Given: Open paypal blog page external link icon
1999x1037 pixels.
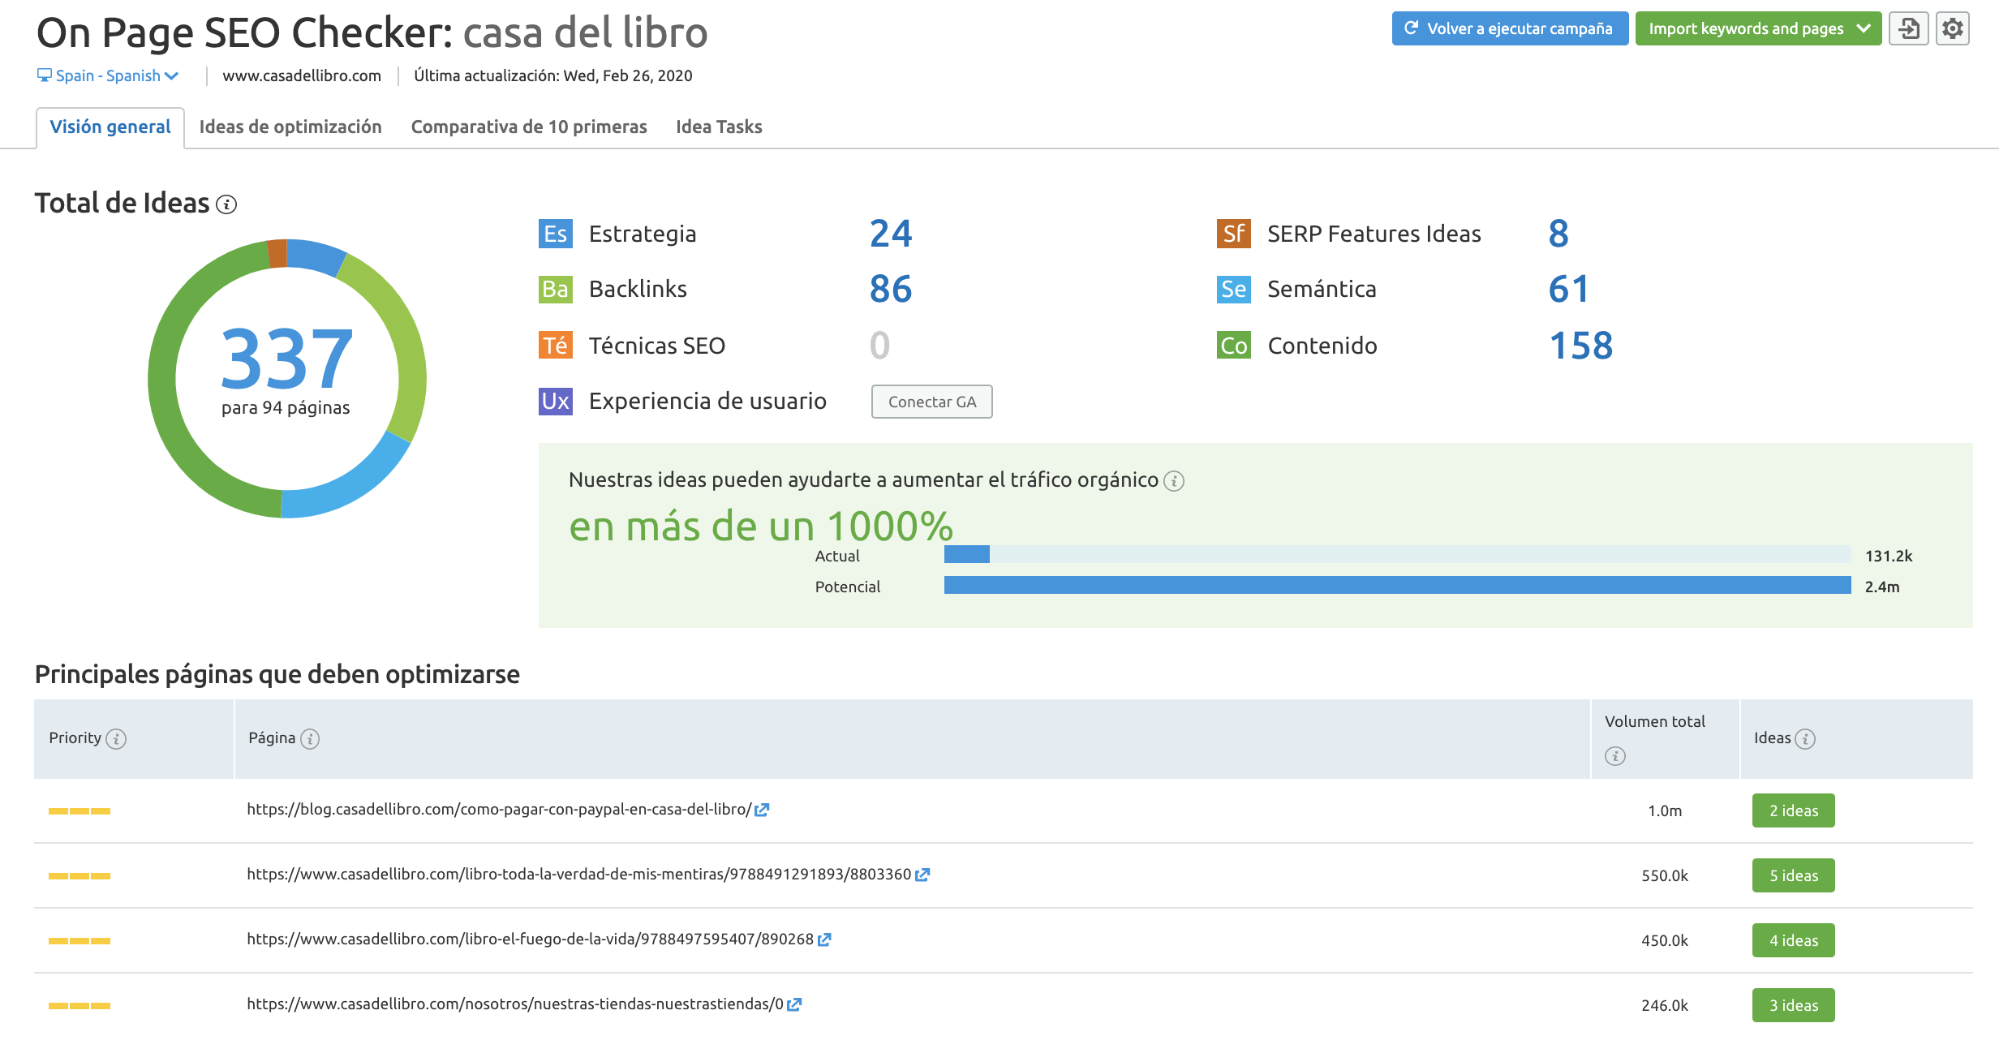Looking at the screenshot, I should point(762,810).
